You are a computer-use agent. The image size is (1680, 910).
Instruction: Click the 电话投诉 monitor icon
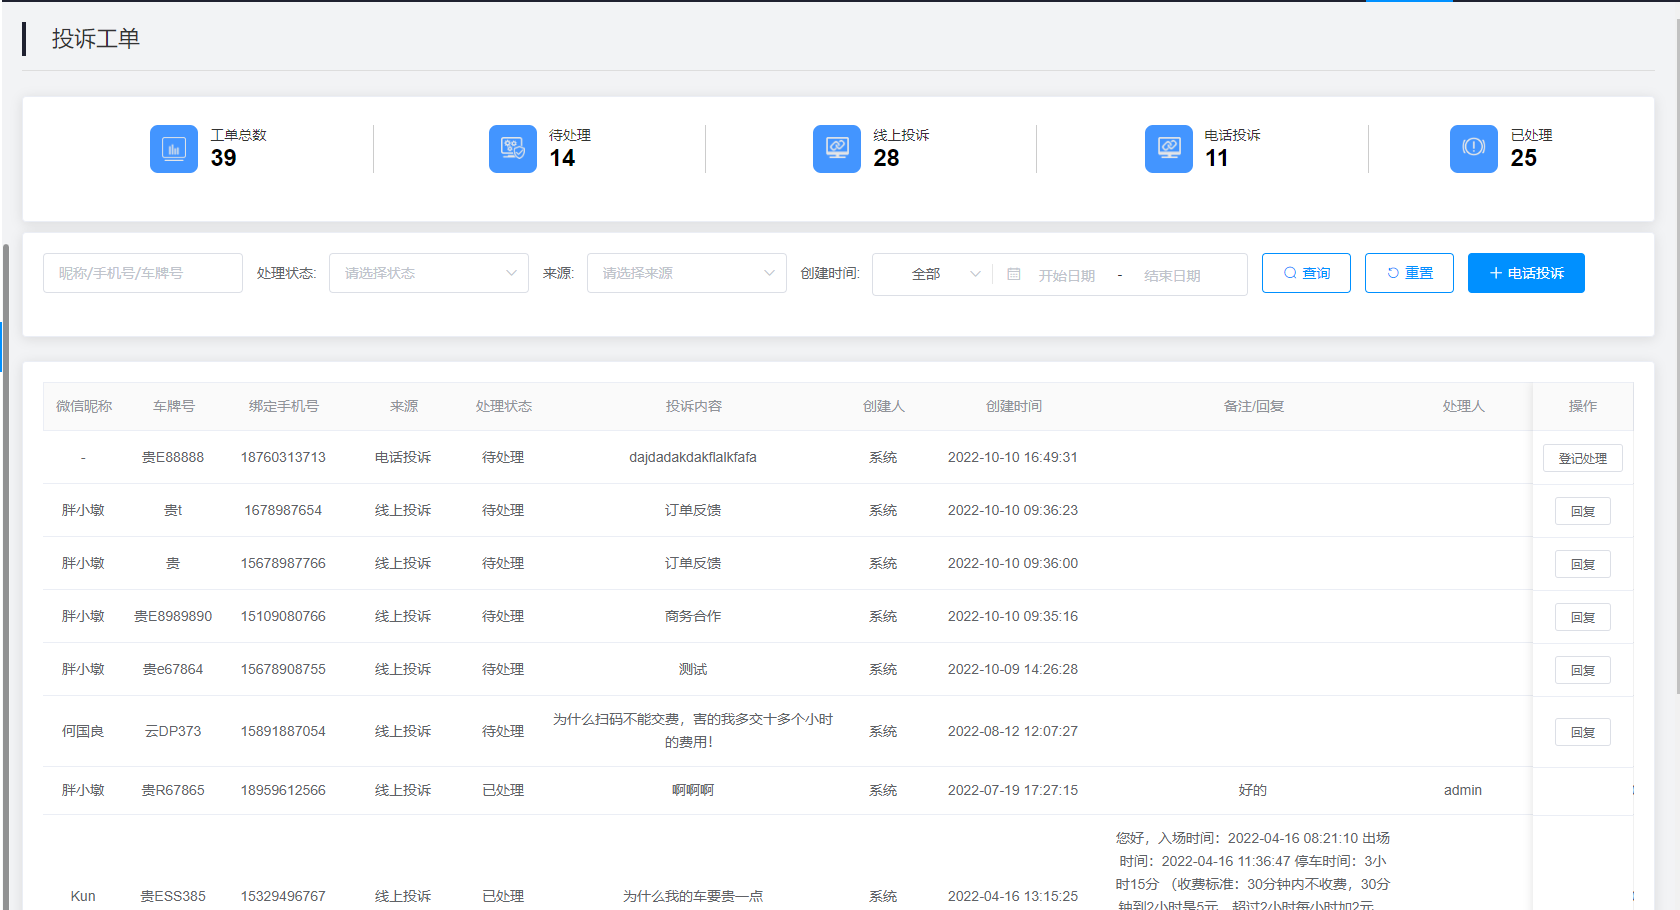tap(1168, 149)
